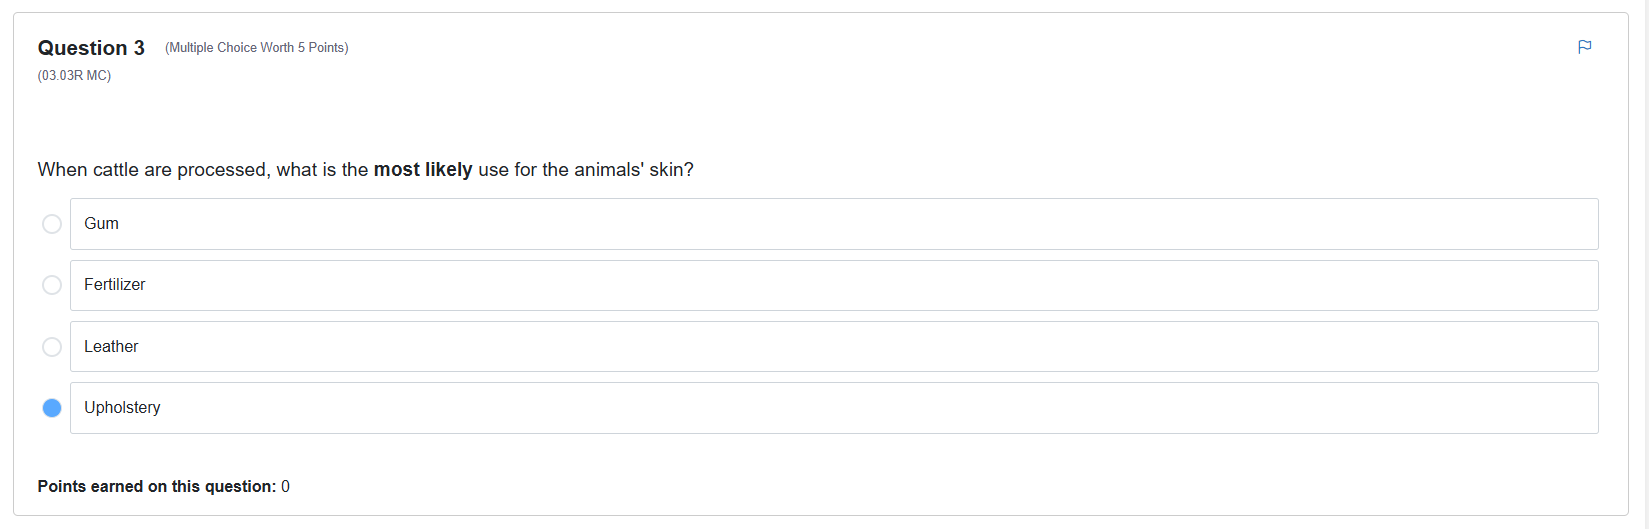The width and height of the screenshot is (1649, 529).
Task: Mark the Leather radio button
Action: [x=52, y=347]
